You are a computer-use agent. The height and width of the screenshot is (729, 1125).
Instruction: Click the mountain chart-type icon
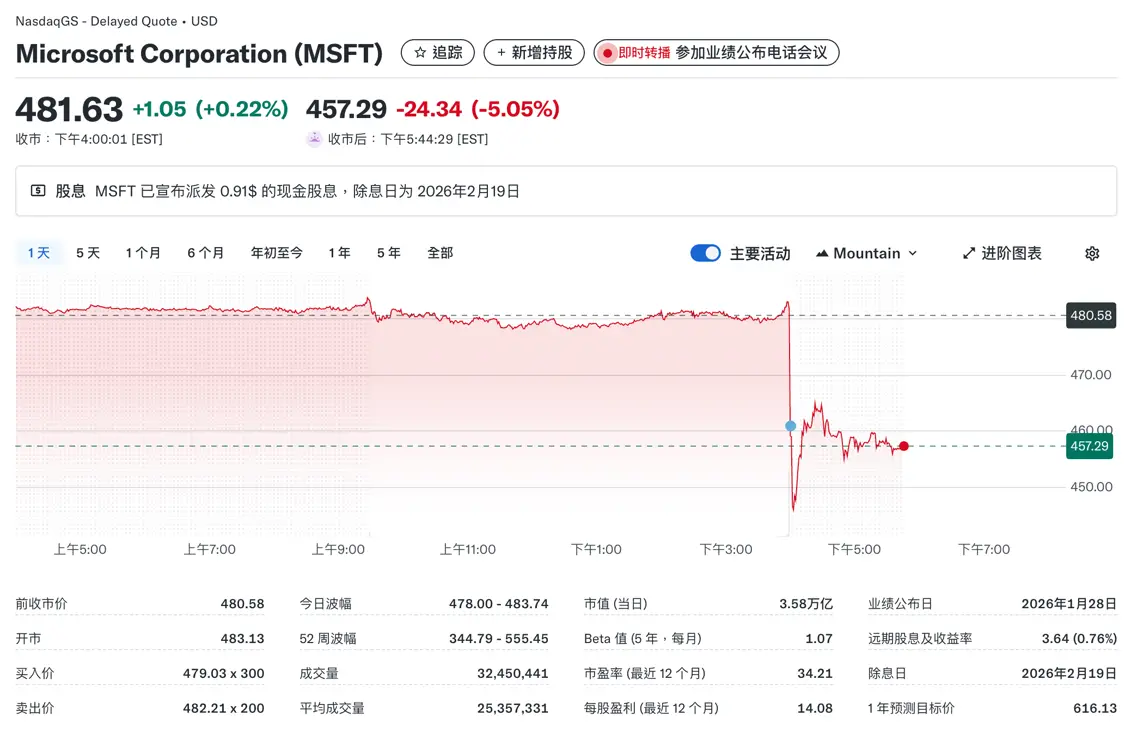coord(823,253)
